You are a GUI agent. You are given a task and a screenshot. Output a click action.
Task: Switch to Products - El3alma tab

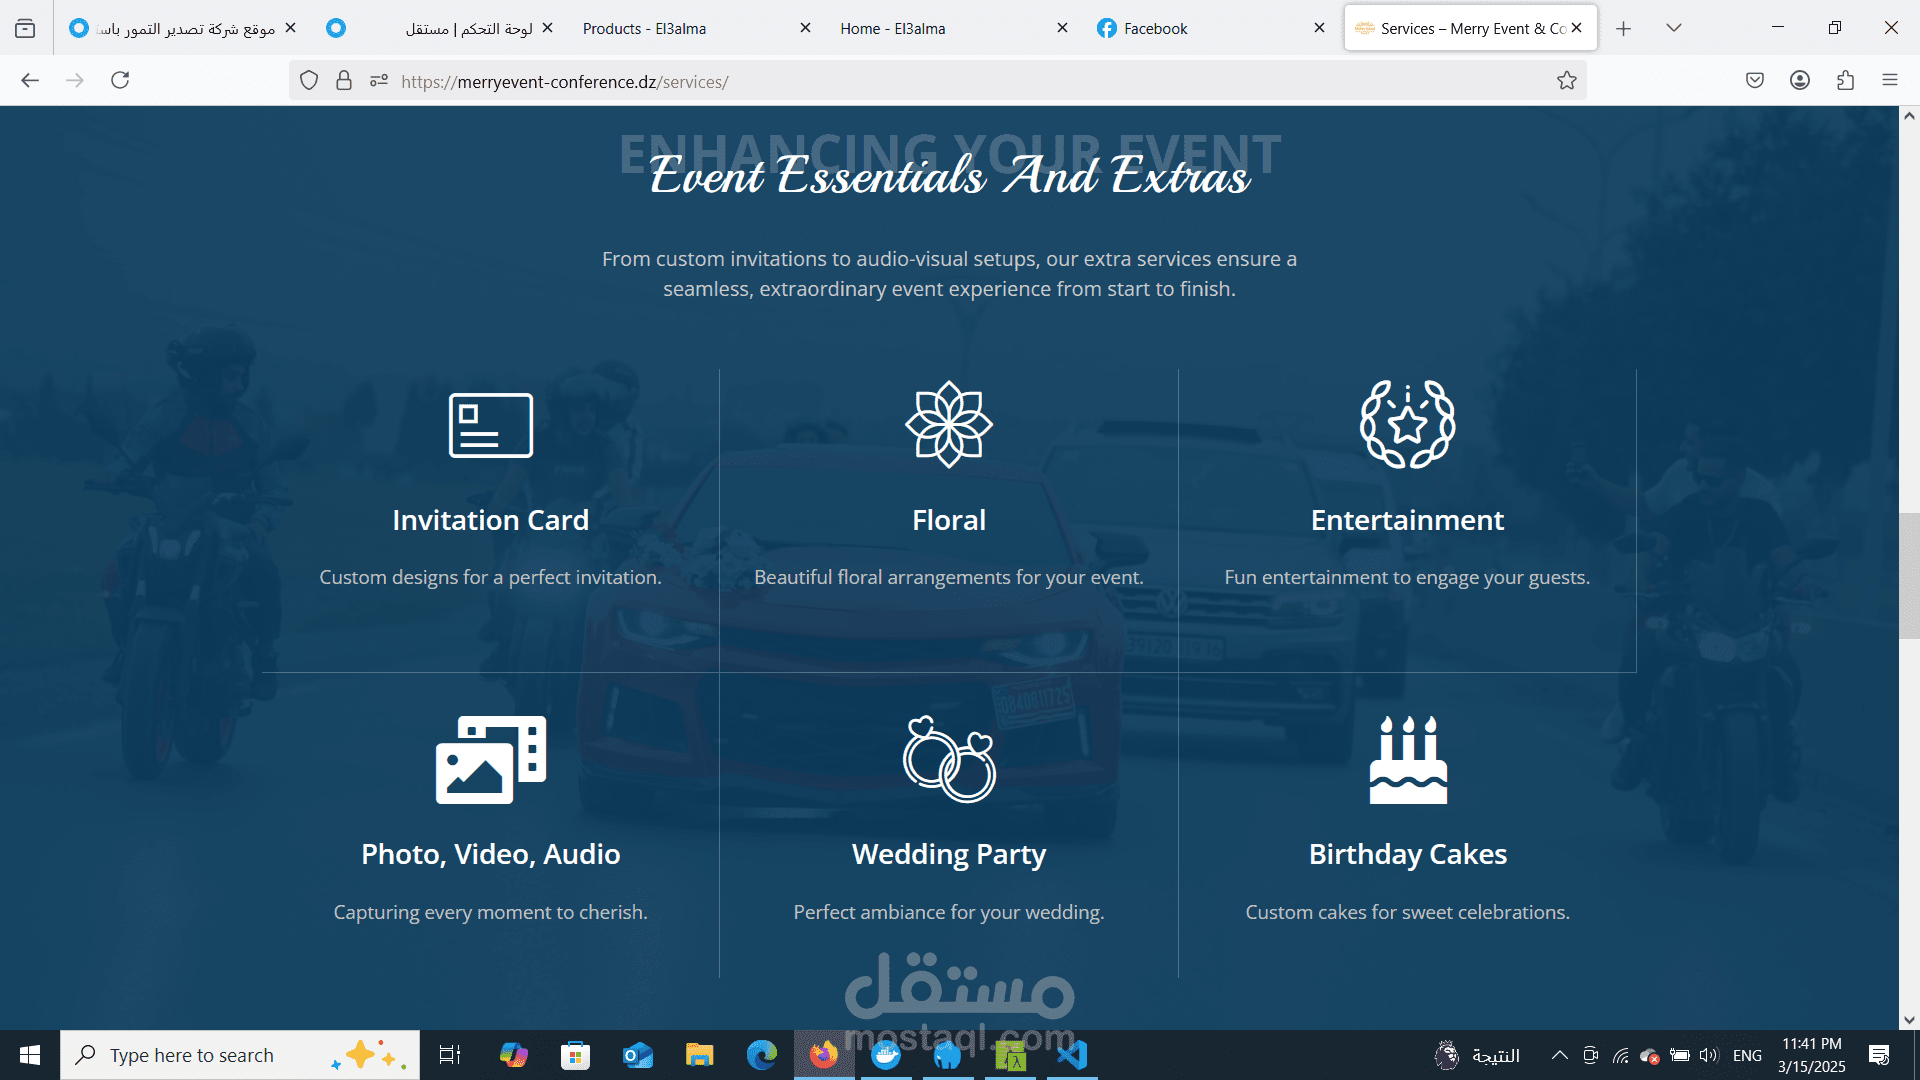pos(644,28)
